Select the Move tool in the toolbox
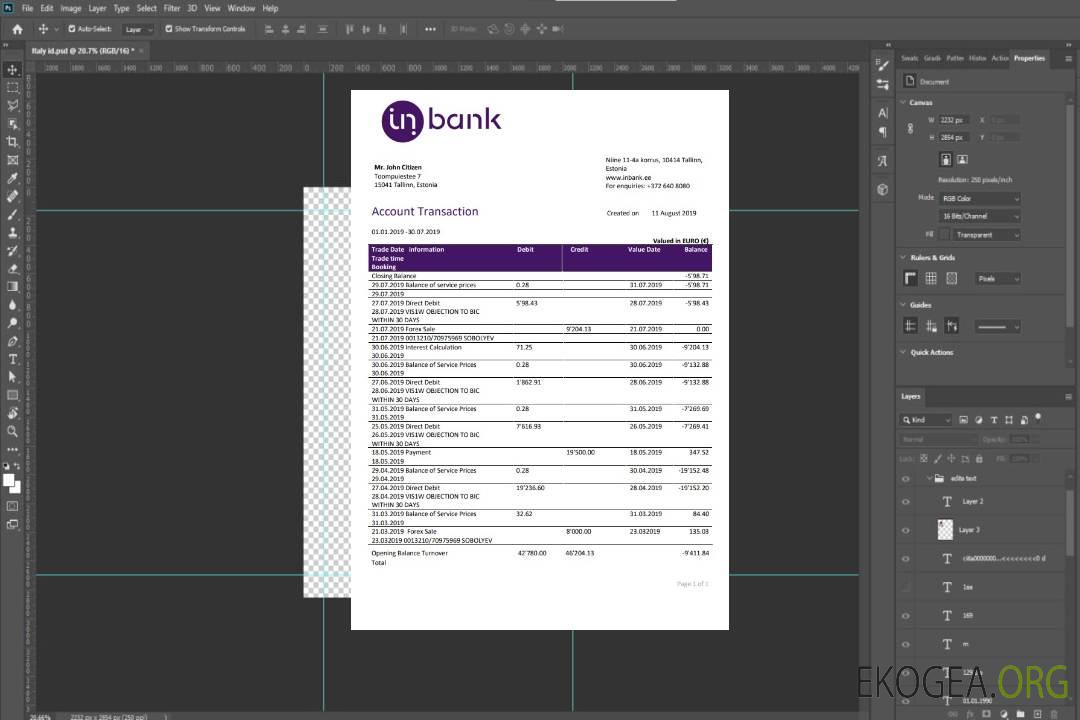Image resolution: width=1080 pixels, height=720 pixels. click(12, 70)
